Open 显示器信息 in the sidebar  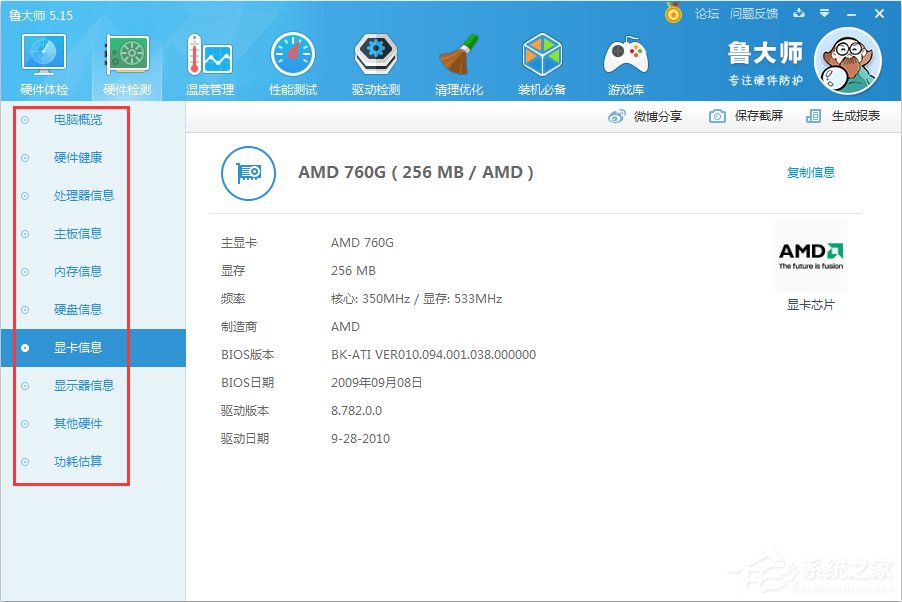click(x=84, y=386)
